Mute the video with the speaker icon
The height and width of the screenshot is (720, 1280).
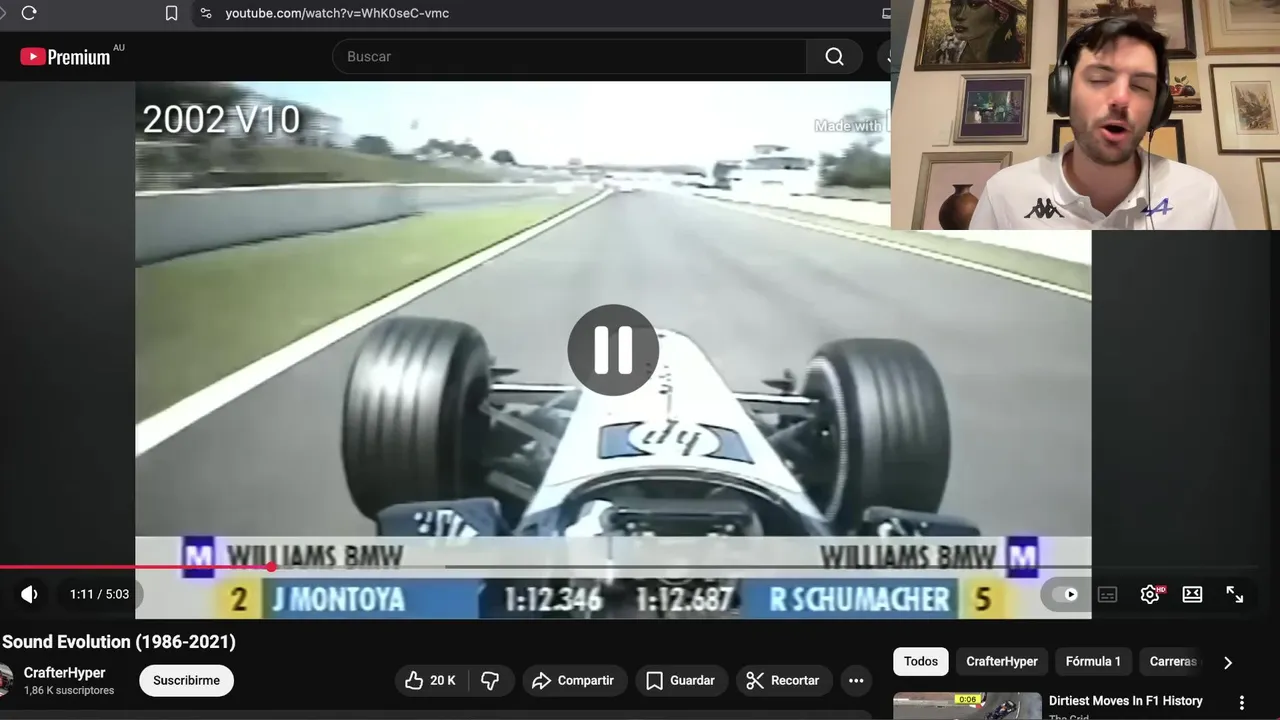click(29, 594)
